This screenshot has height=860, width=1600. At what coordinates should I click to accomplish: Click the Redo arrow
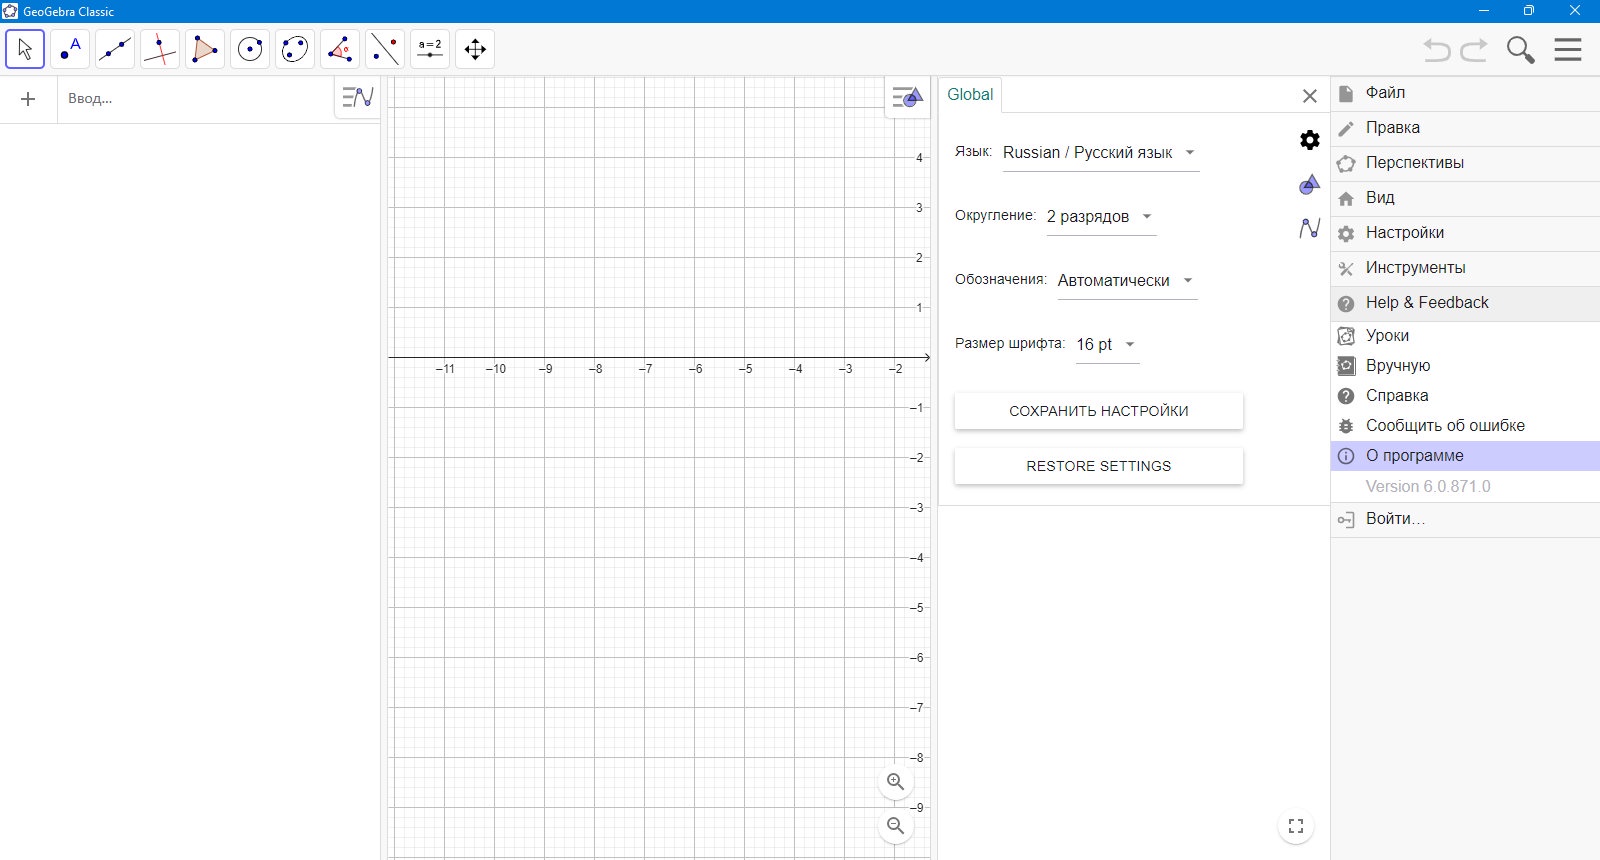1474,50
